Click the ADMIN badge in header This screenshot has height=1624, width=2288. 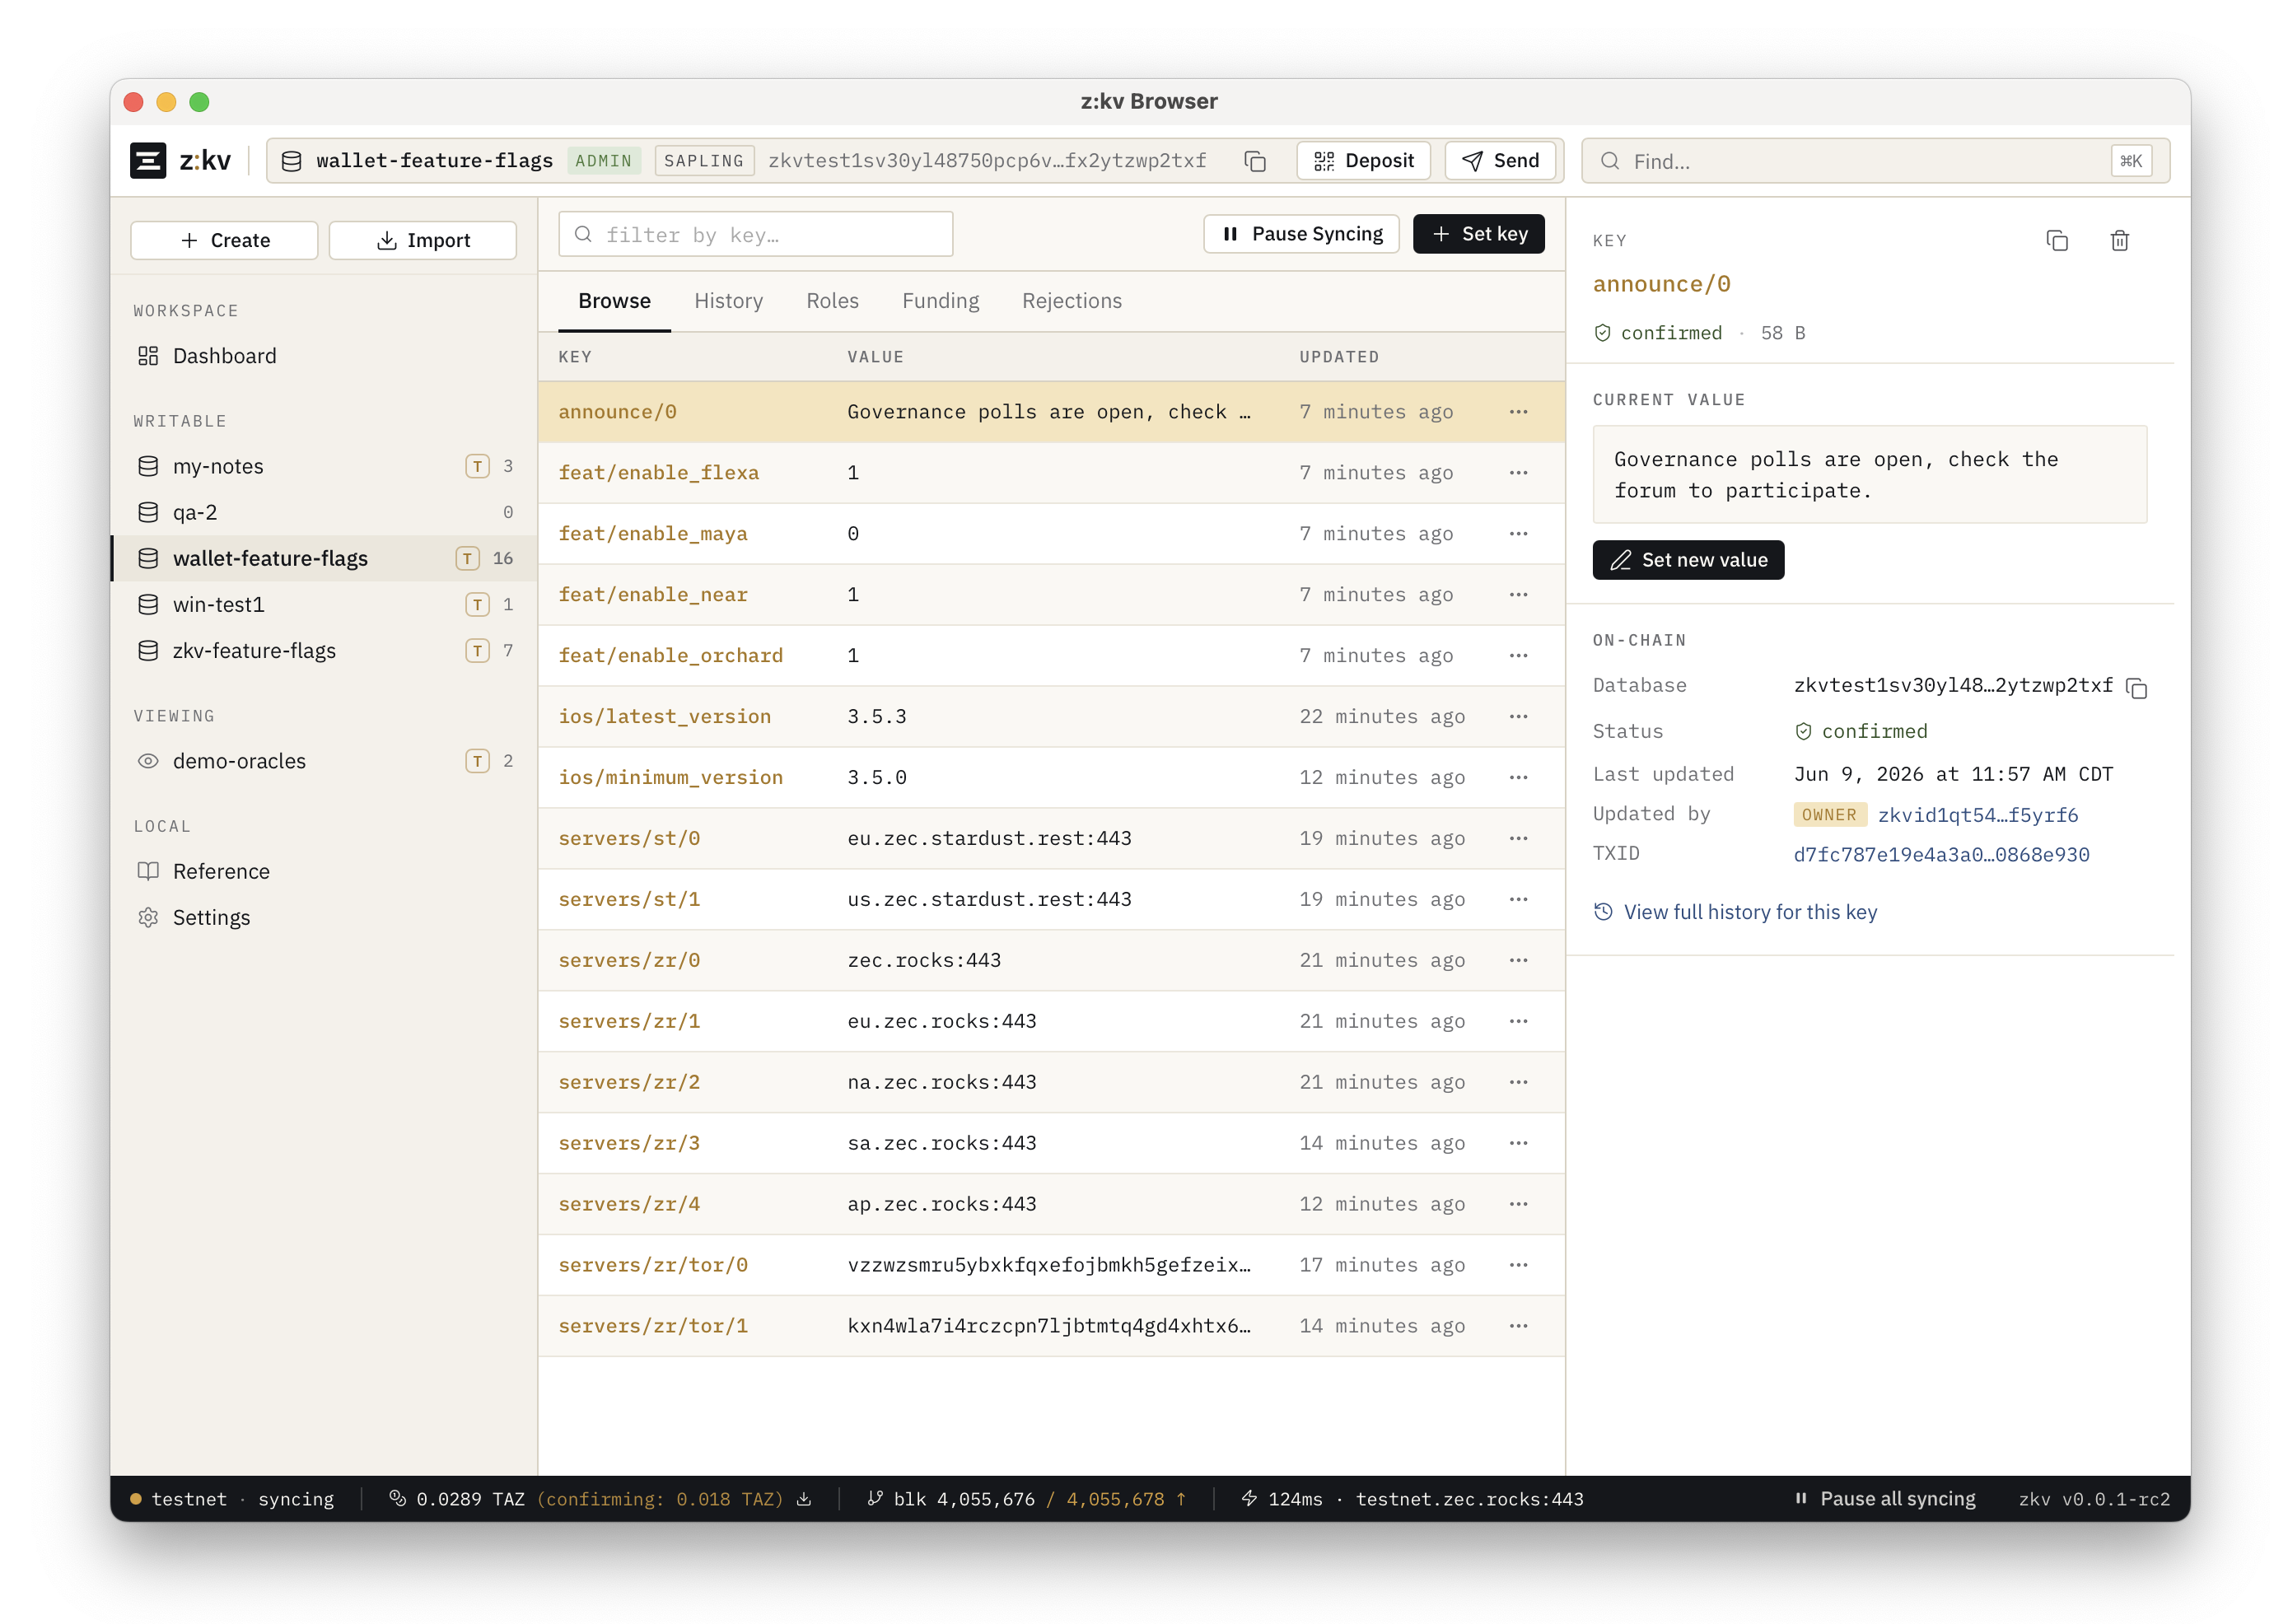tap(603, 161)
